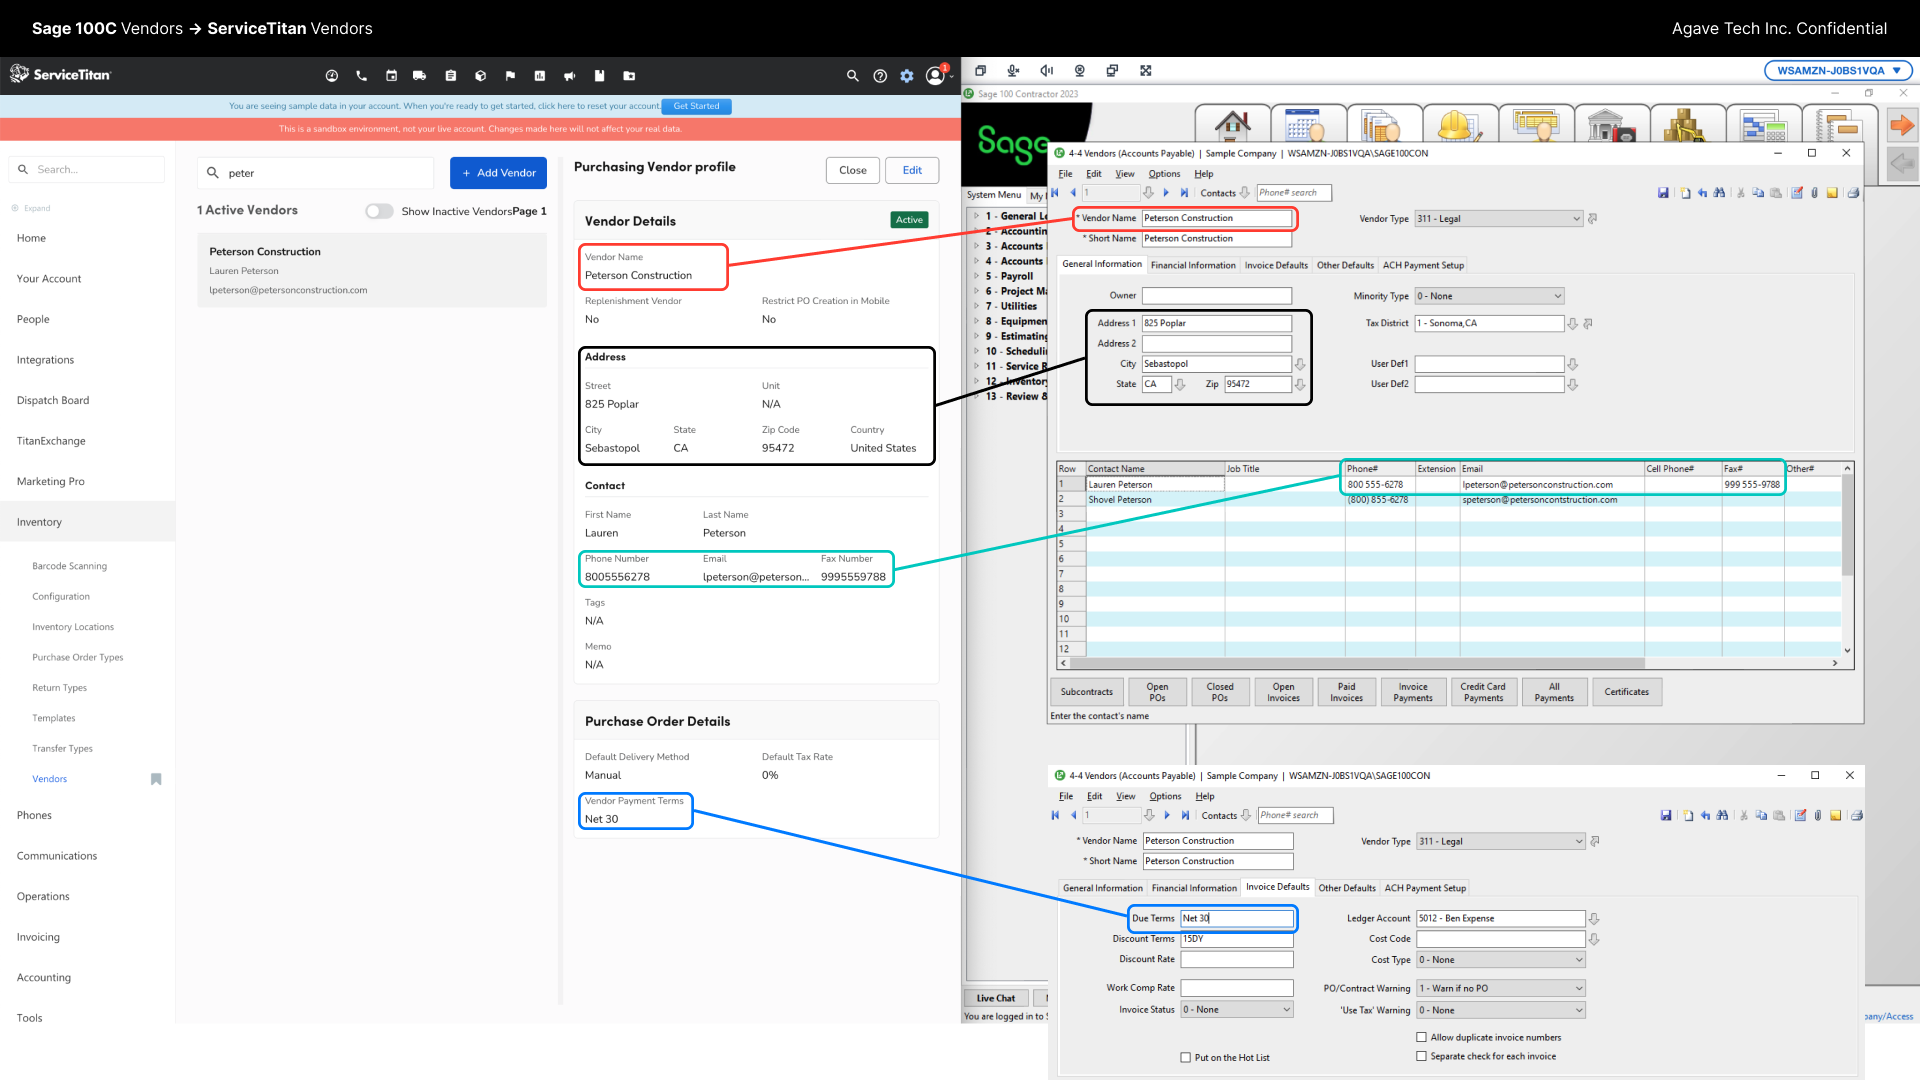1920x1080 pixels.
Task: Open Other Defaults tab in upper Vendors window
Action: point(1345,266)
